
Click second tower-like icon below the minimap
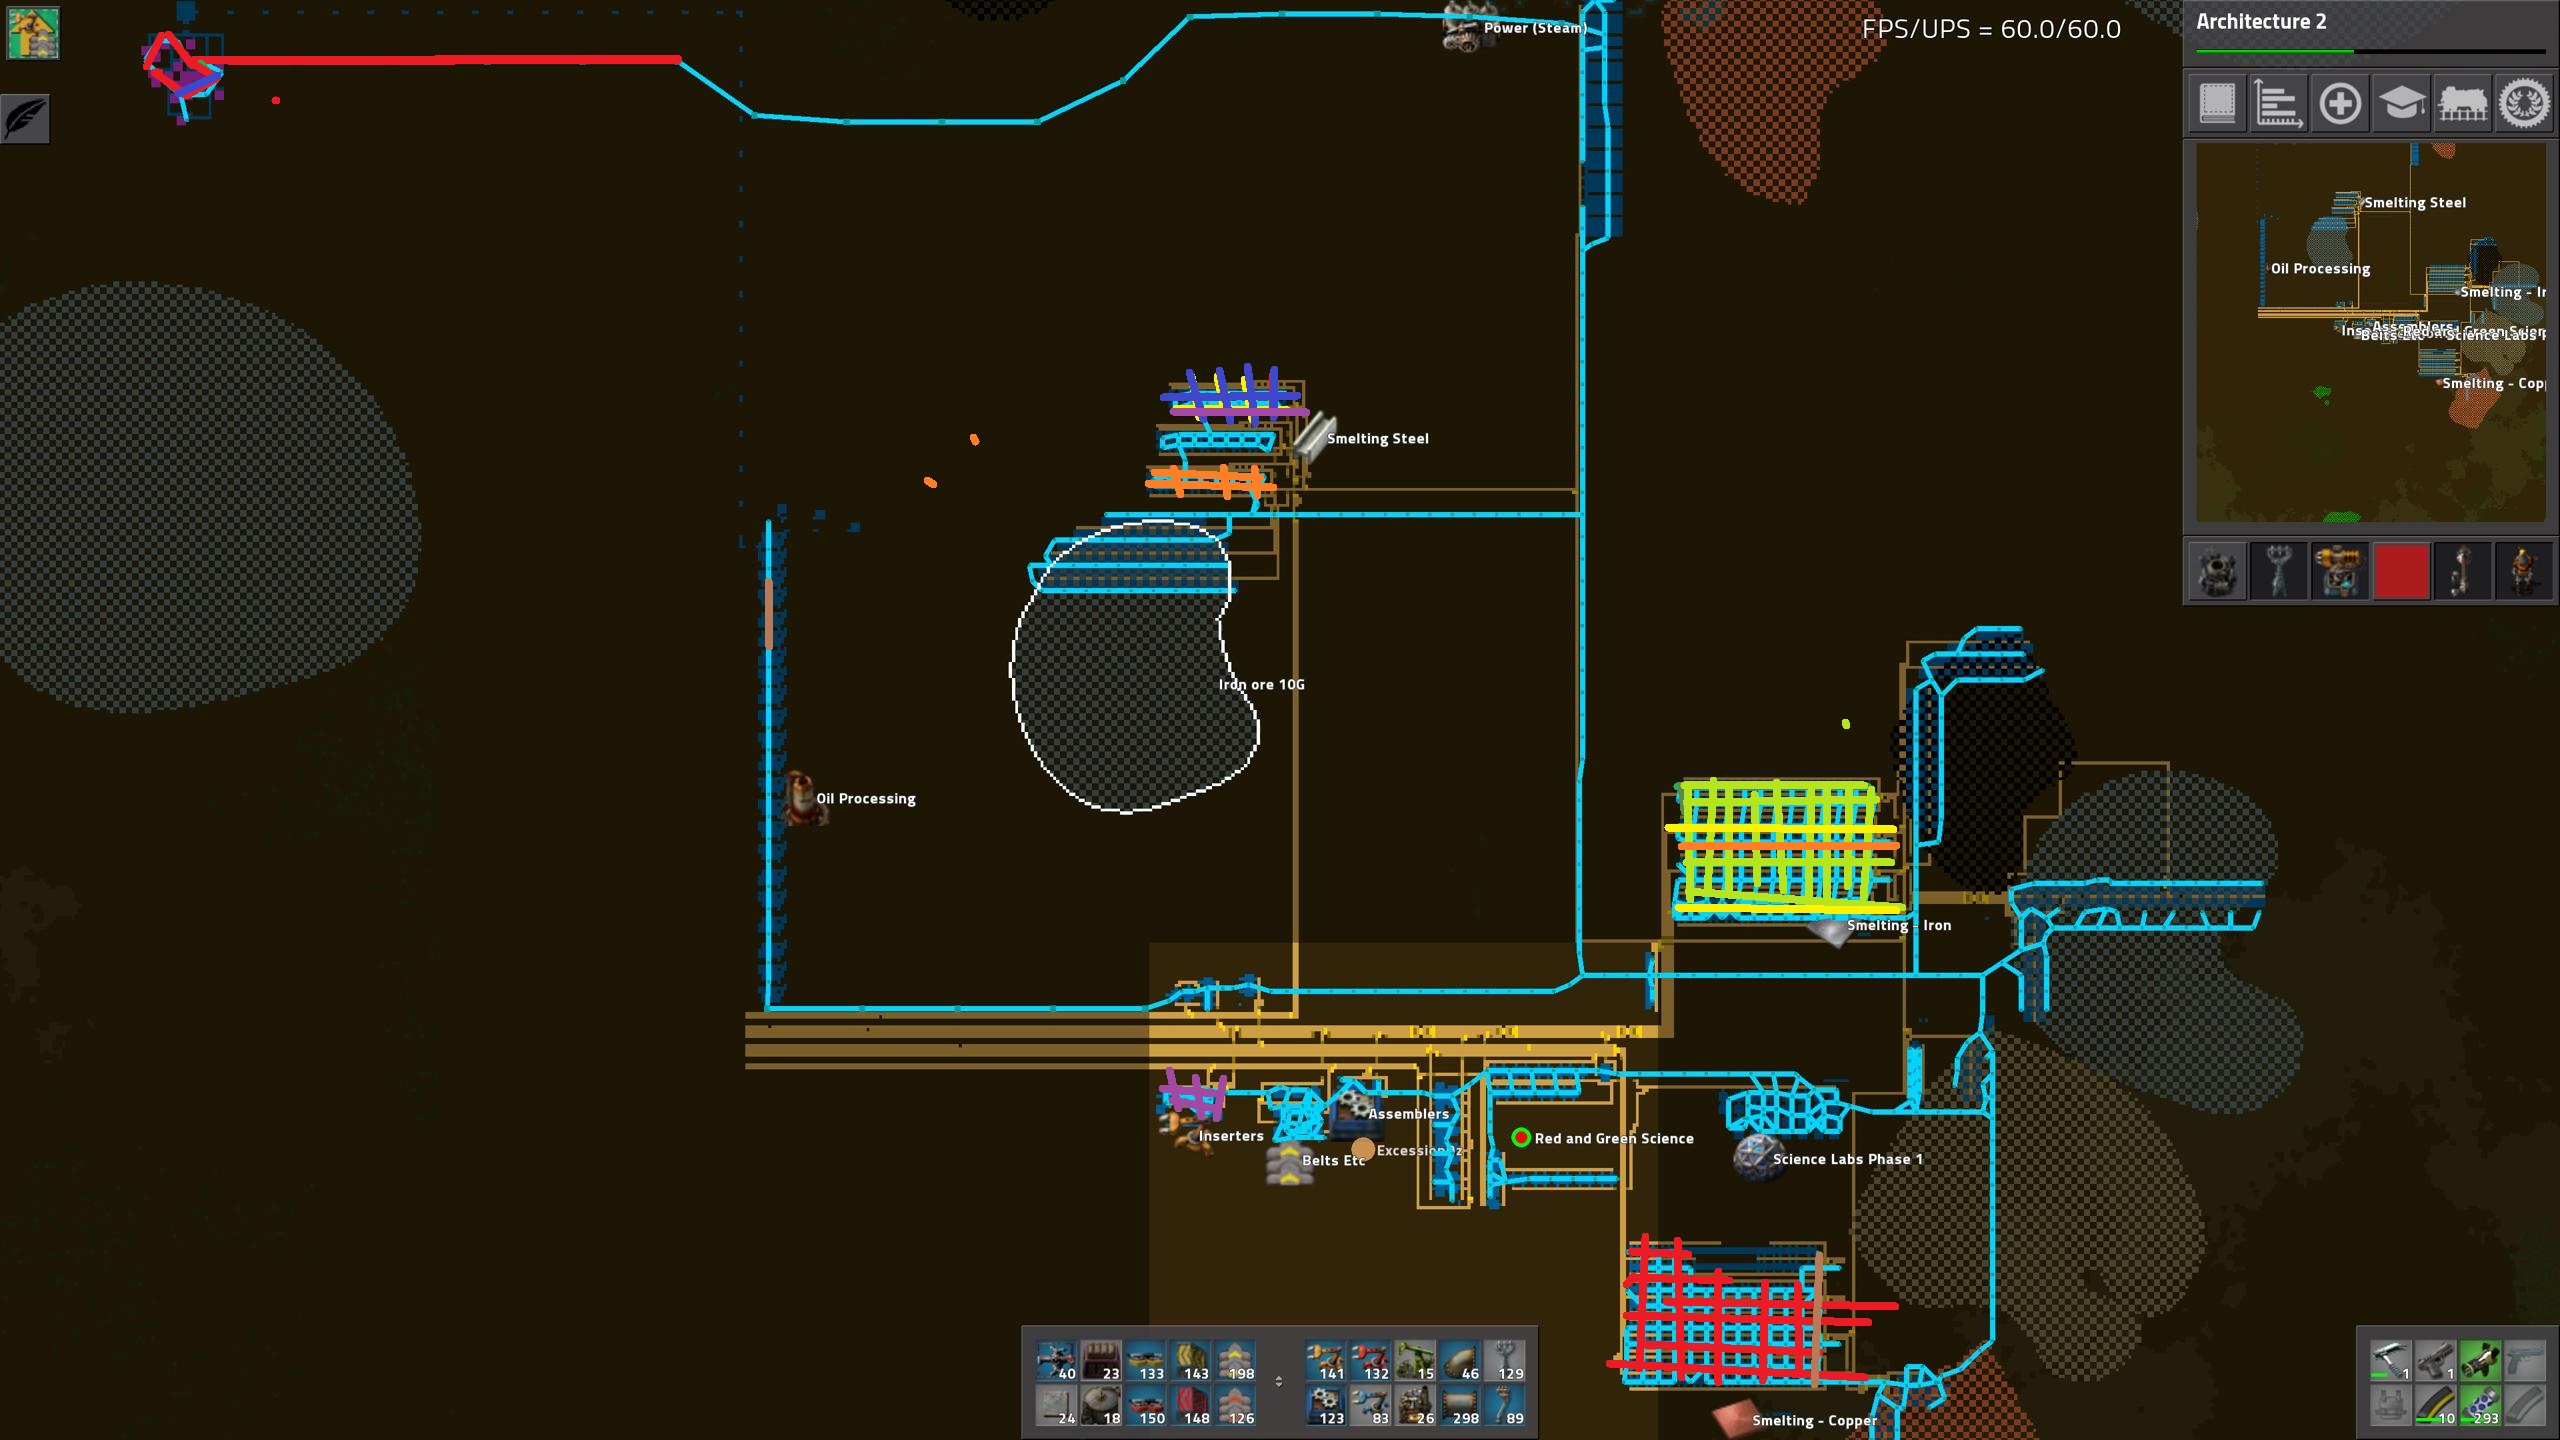pyautogui.click(x=2278, y=572)
